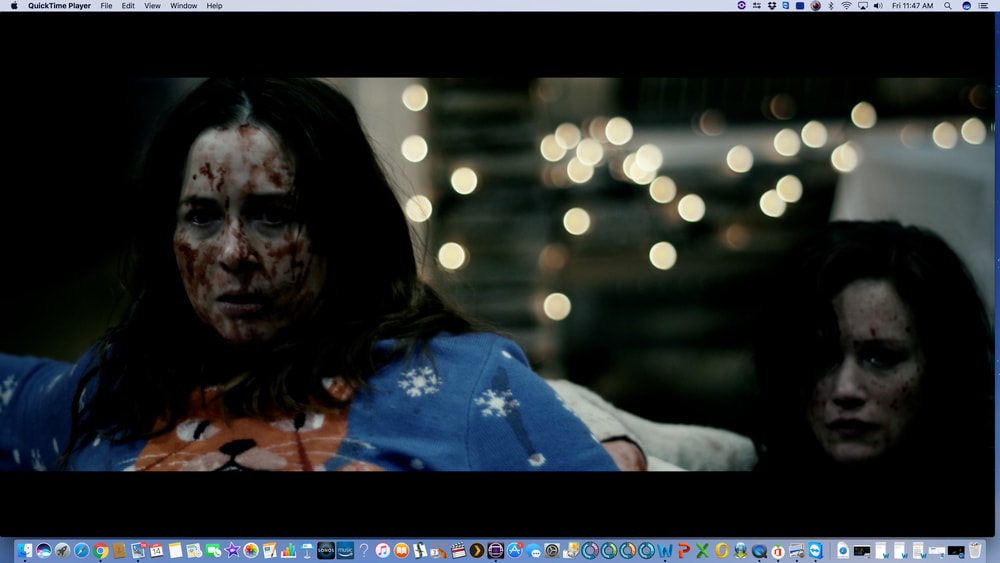Open the App Store in Dock
Viewport: 1000px width, 563px height.
coord(515,550)
